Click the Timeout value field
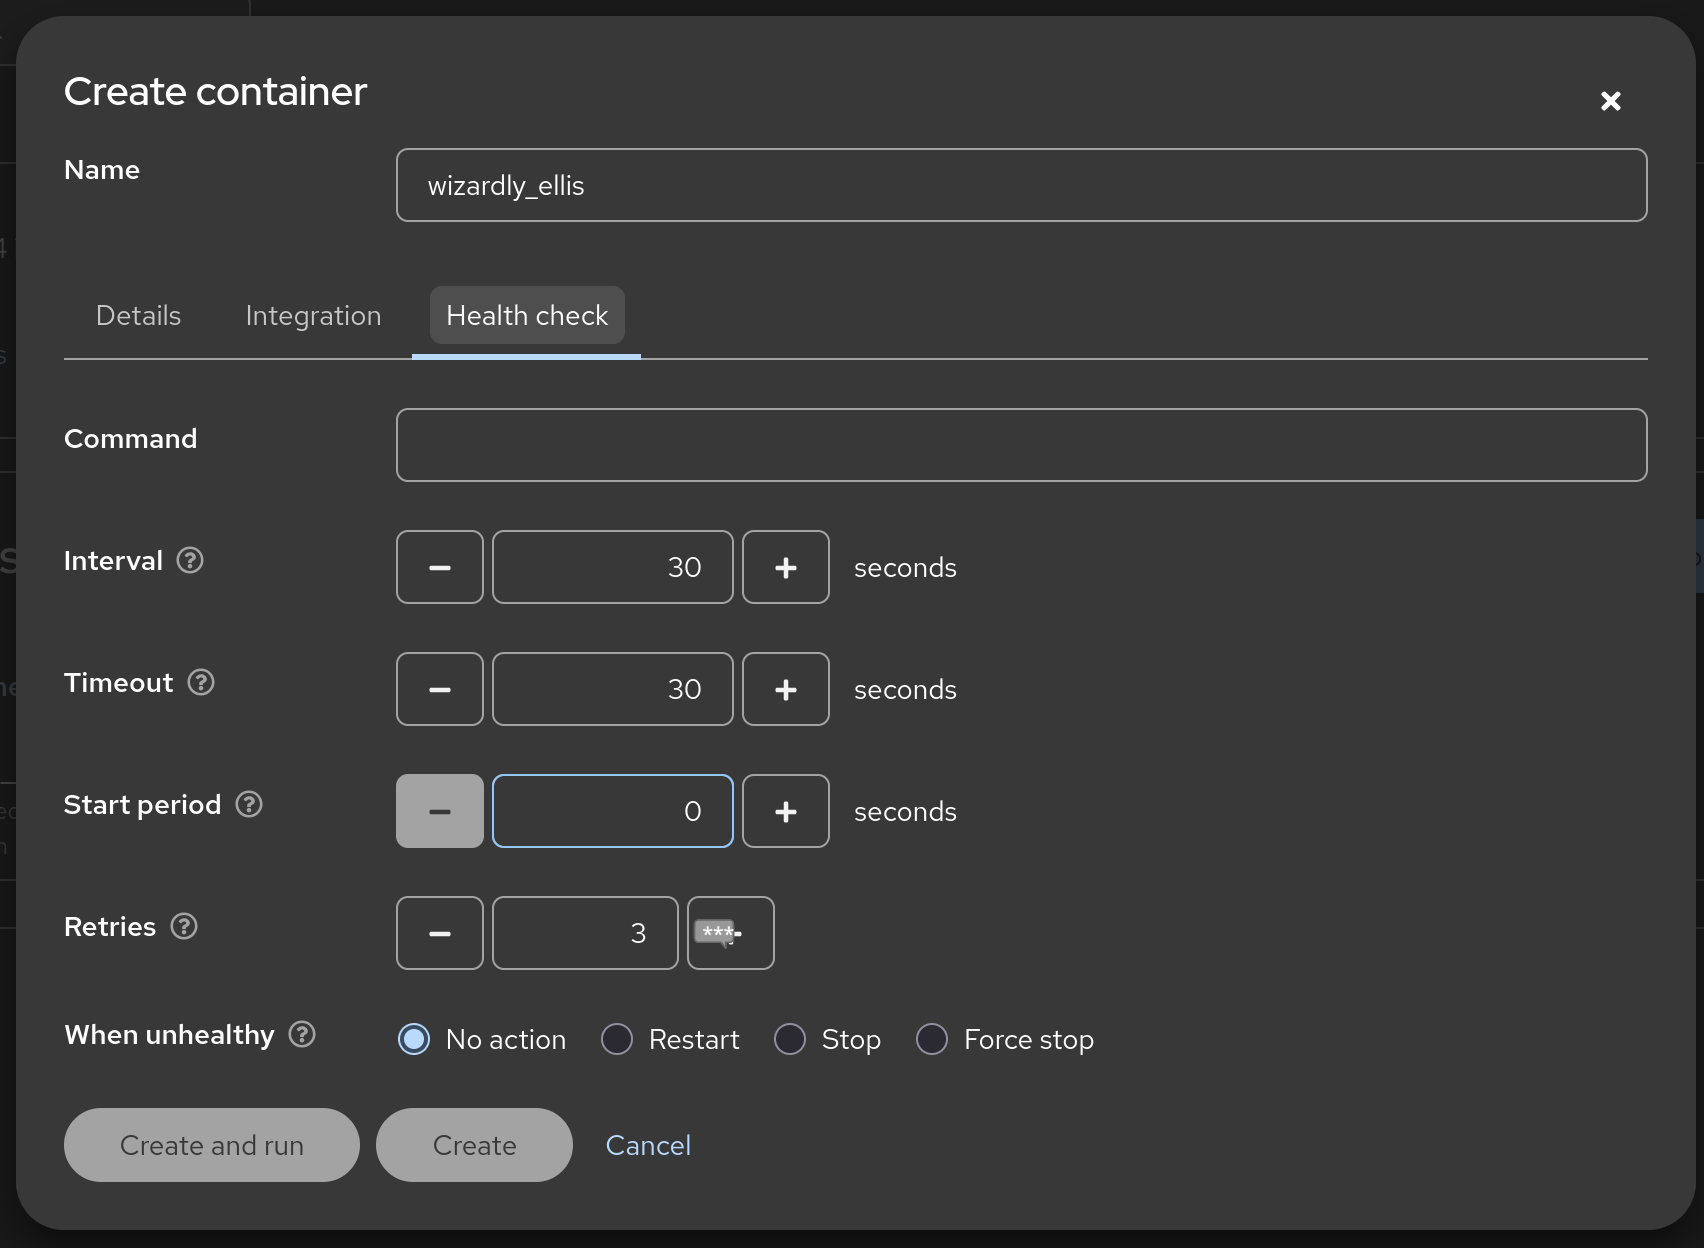Viewport: 1704px width, 1248px height. coord(613,689)
